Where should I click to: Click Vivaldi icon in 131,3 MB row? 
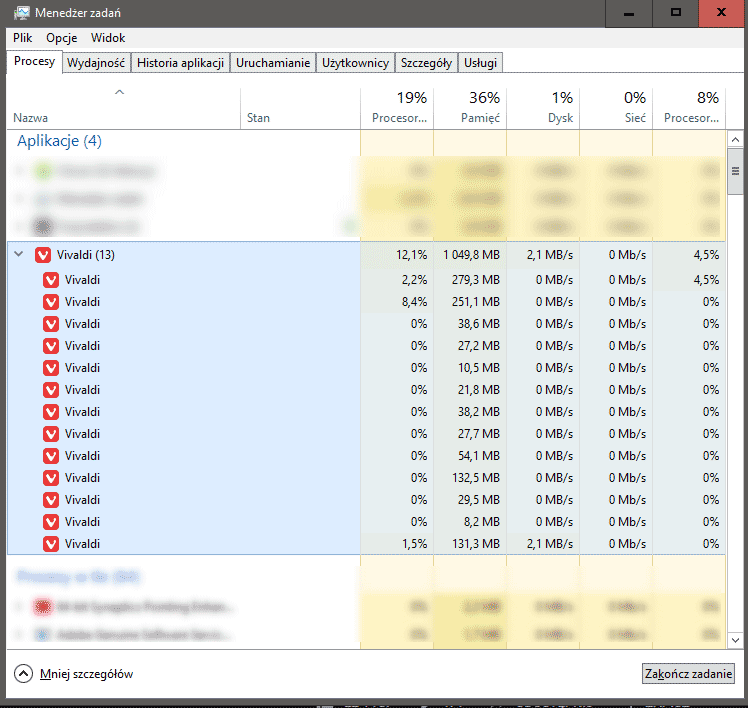click(x=51, y=544)
